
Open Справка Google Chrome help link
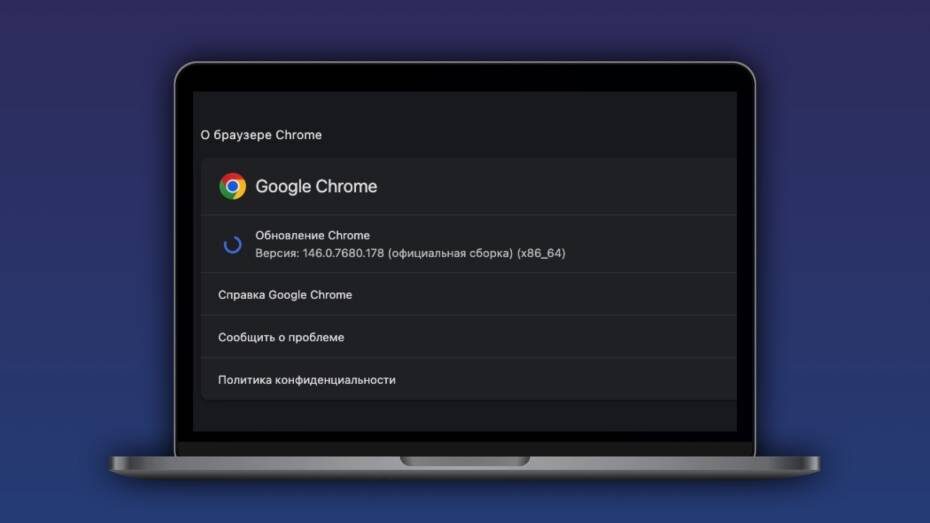pyautogui.click(x=469, y=295)
